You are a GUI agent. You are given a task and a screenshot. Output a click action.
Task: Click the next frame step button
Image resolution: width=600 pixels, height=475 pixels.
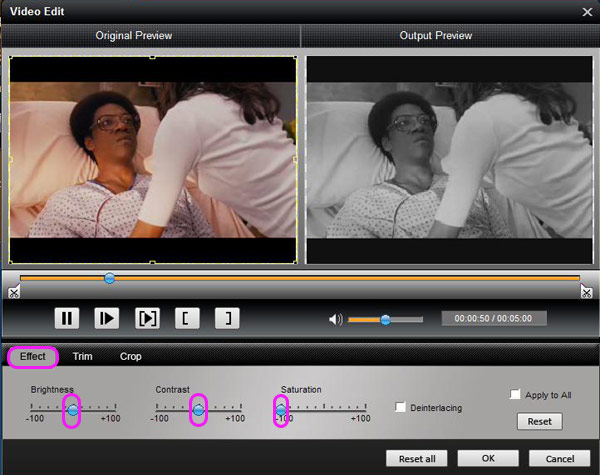point(107,319)
